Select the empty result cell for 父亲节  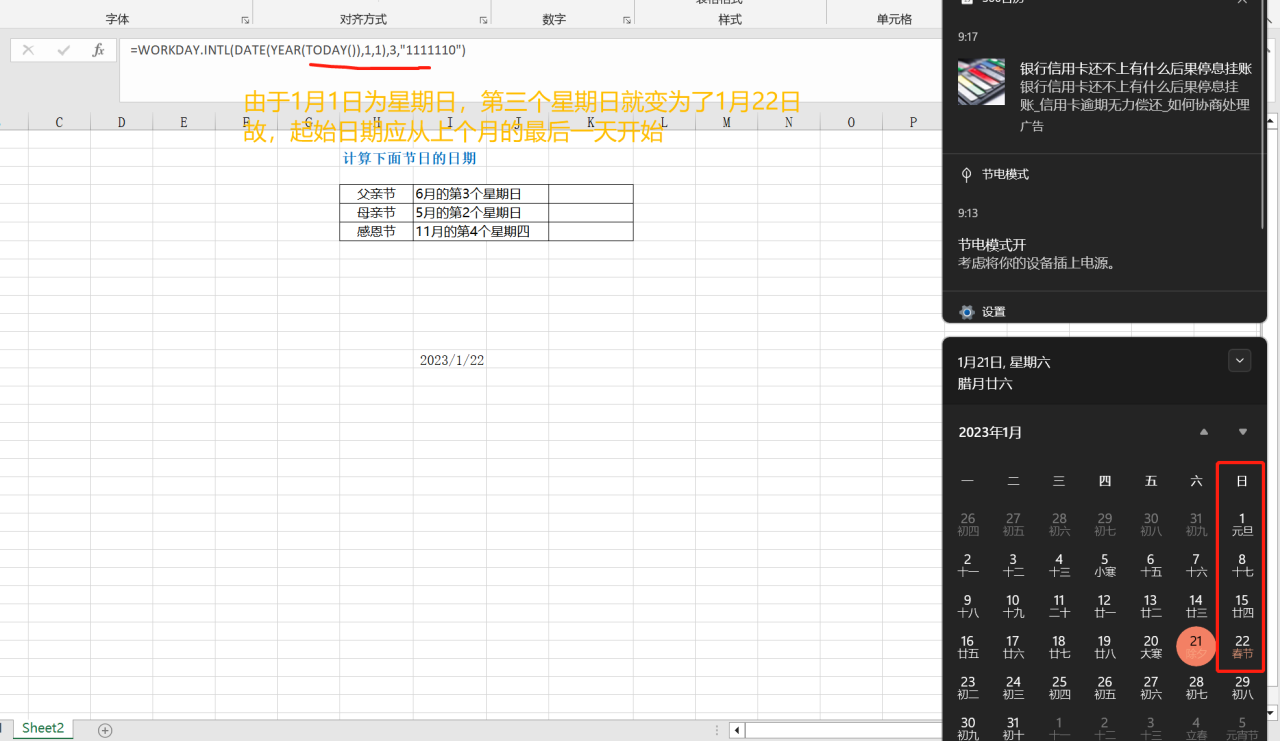[x=591, y=194]
